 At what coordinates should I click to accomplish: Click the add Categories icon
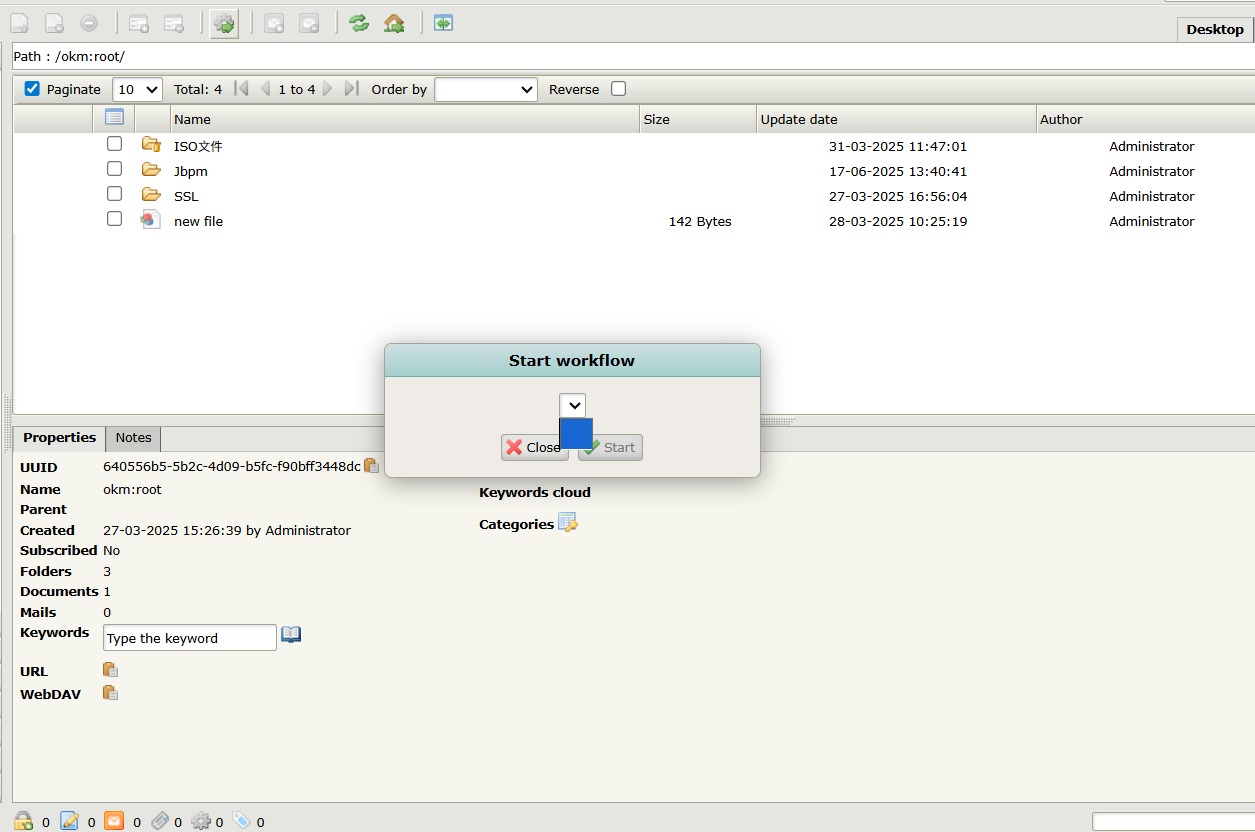[x=567, y=523]
